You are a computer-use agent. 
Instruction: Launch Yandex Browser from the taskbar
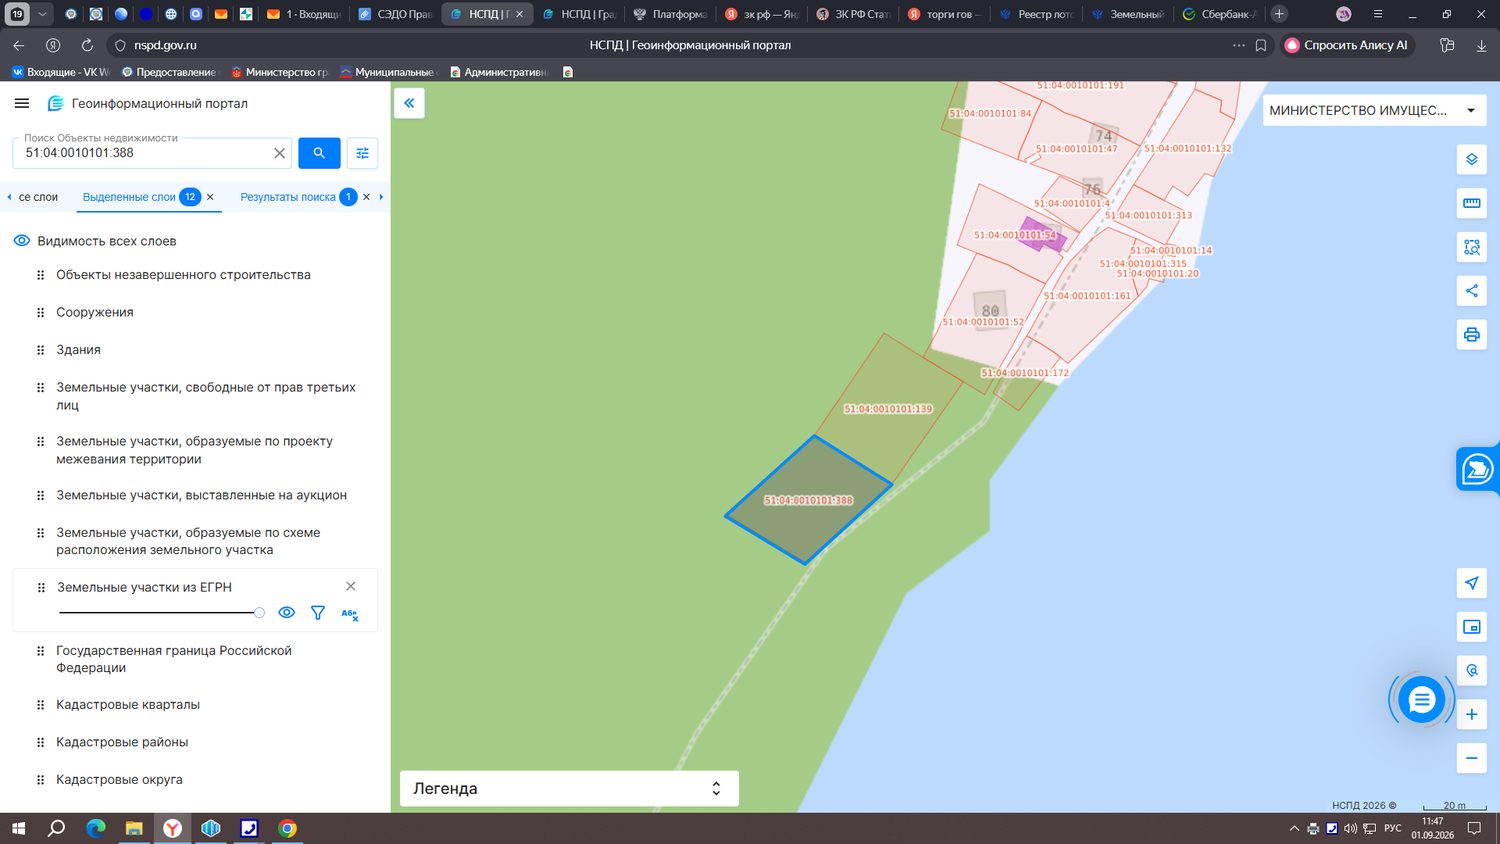(x=172, y=828)
